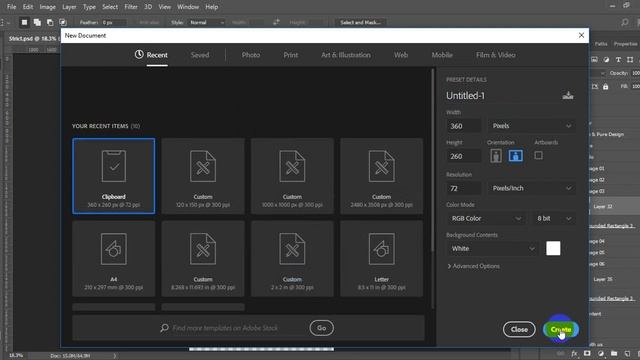Select the Letter 8.5 x 11 in preset

pyautogui.click(x=381, y=259)
